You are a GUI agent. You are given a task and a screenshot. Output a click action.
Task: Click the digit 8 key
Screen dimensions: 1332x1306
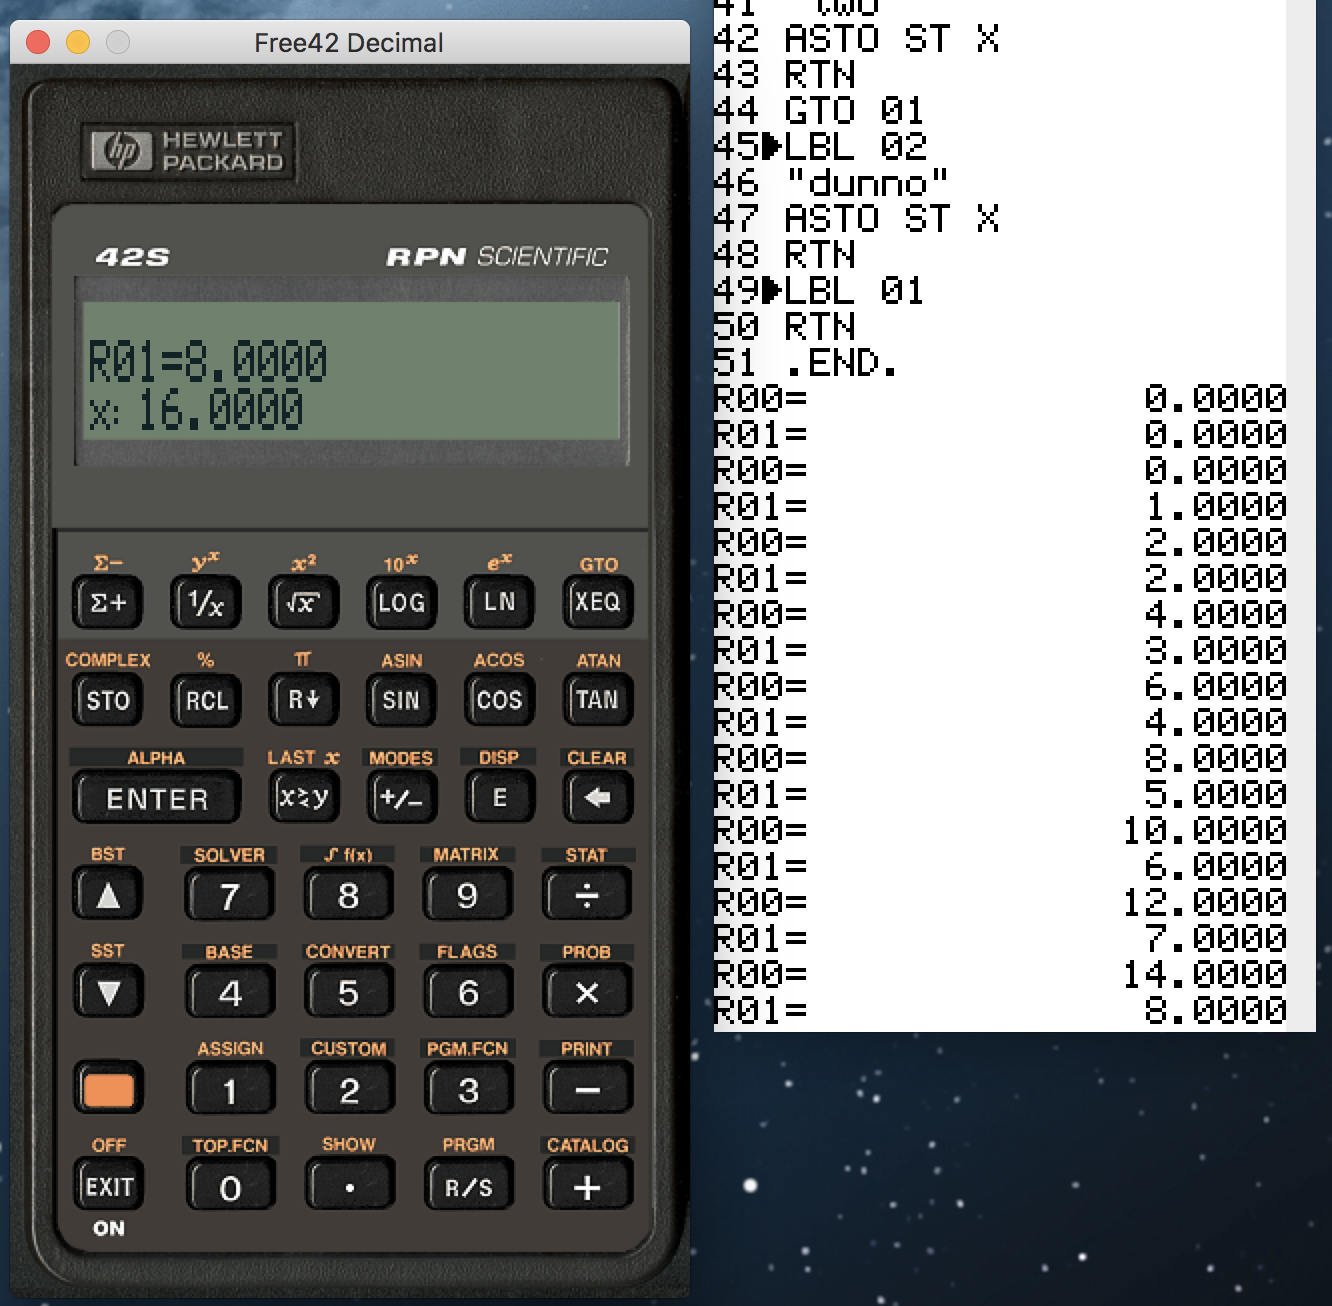348,895
